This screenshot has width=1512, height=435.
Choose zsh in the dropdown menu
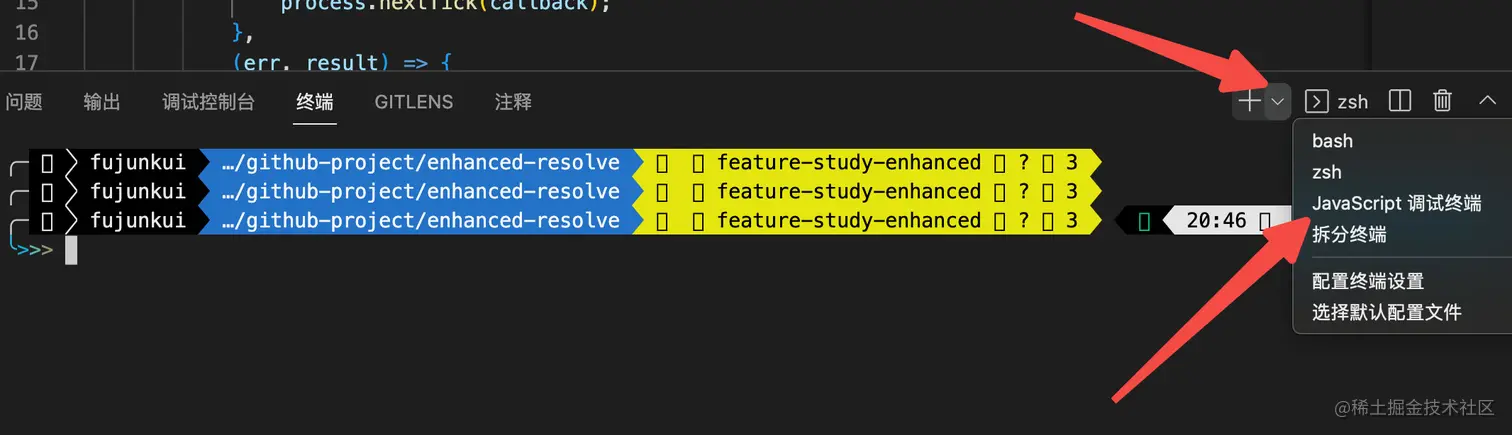click(1327, 172)
